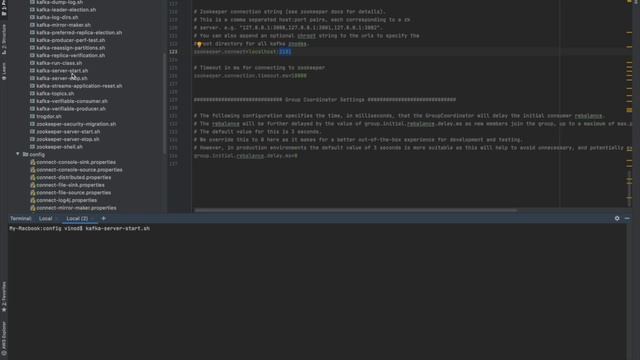Select kafka-verifiable-producer.sh file
Image resolution: width=640 pixels, height=360 pixels.
71,109
